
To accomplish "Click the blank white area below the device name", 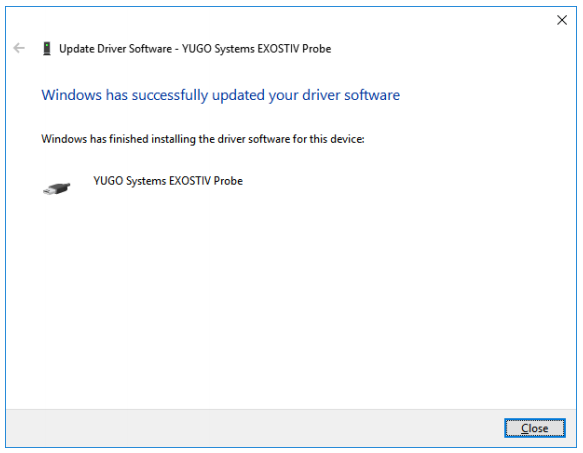I will pyautogui.click(x=290, y=298).
